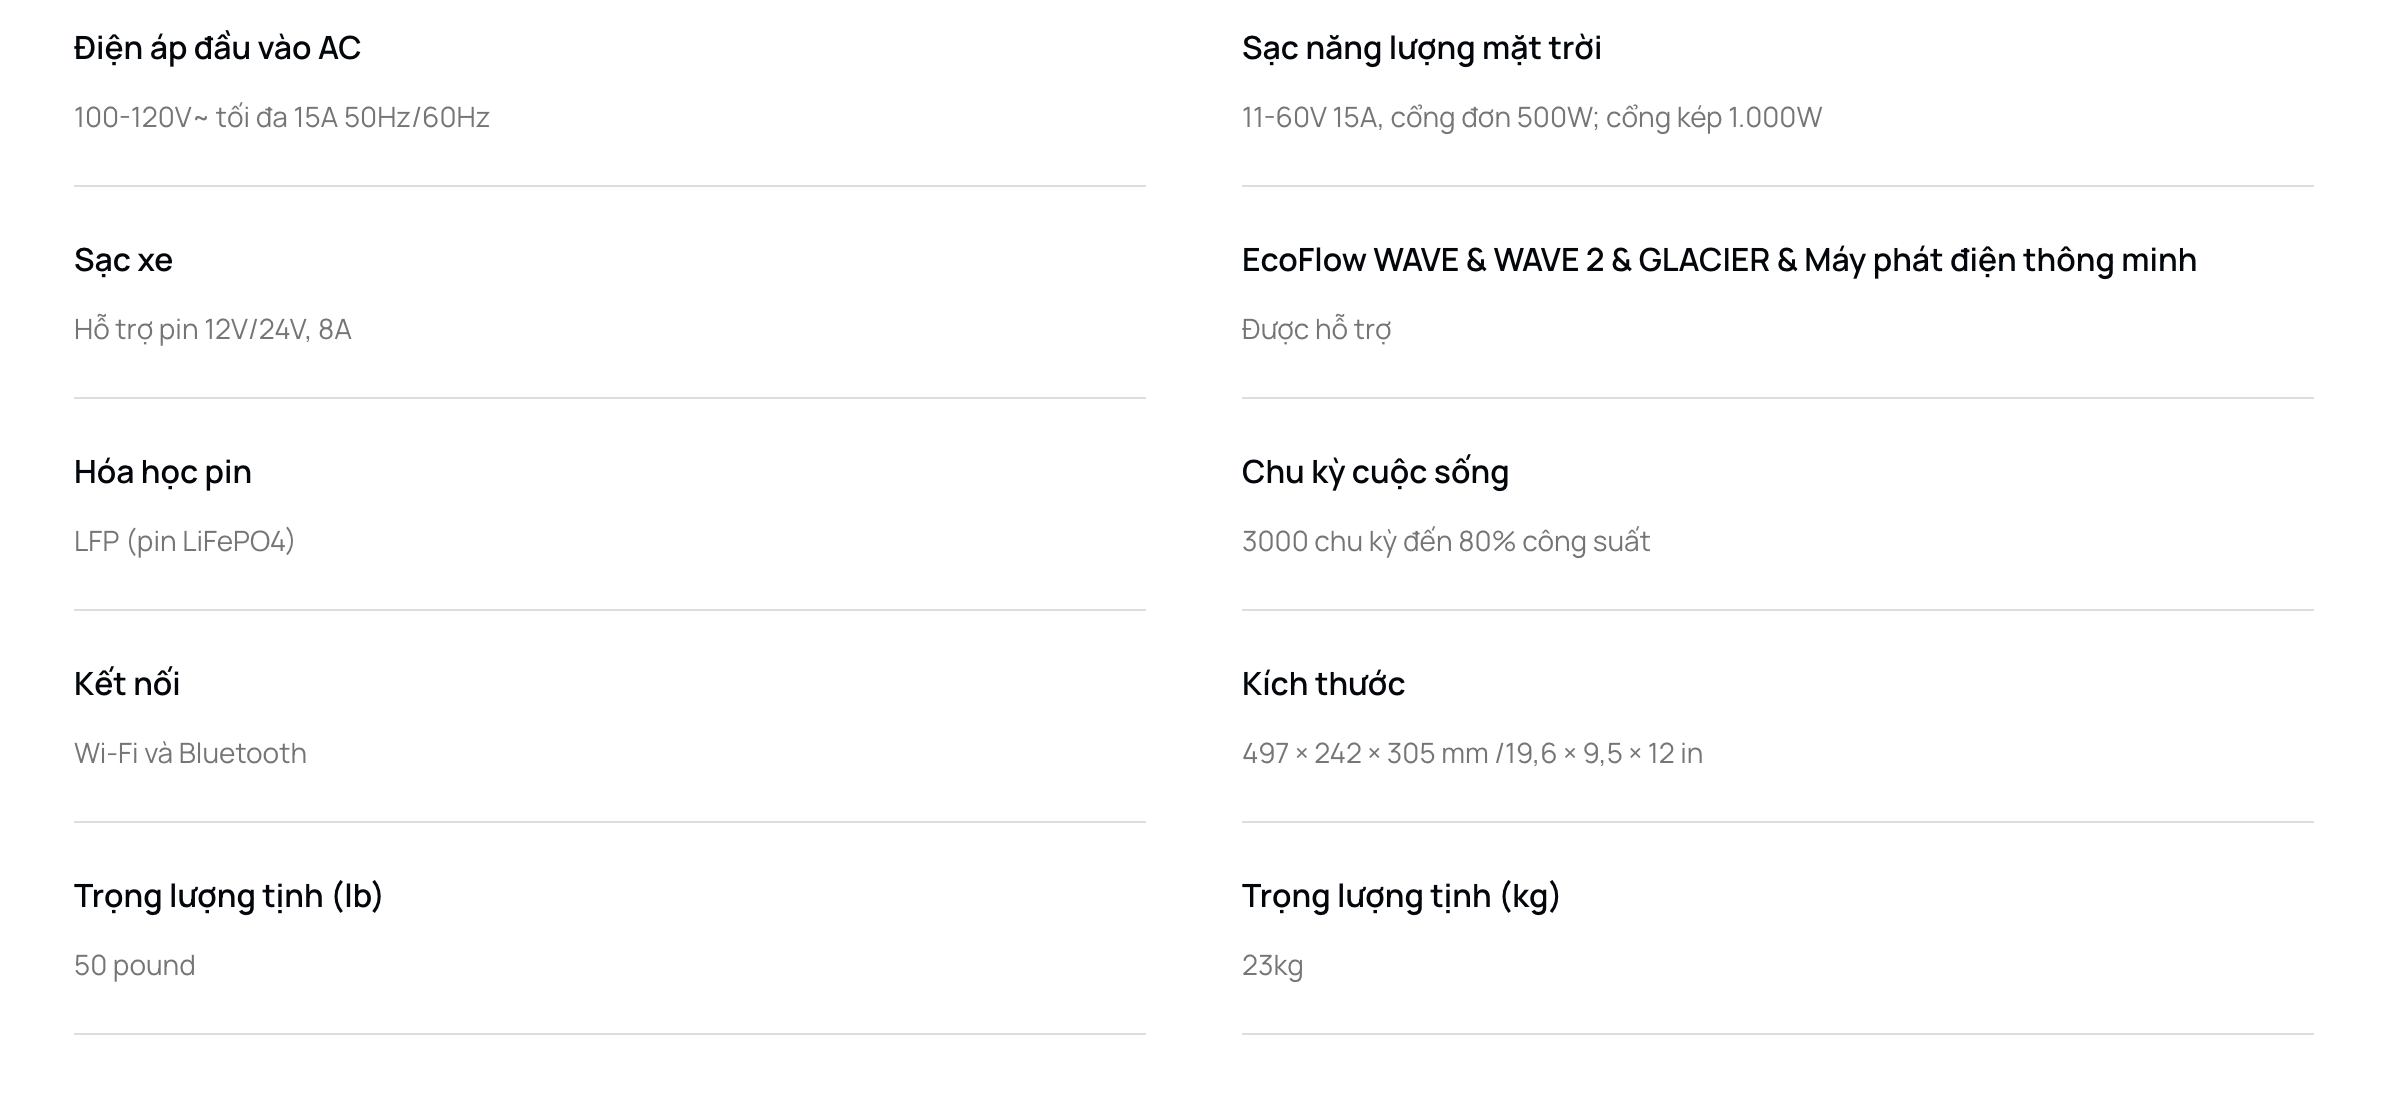The image size is (2406, 1104).
Task: Click the "Trọng lượng tịnh (lb)" heading
Action: click(228, 896)
